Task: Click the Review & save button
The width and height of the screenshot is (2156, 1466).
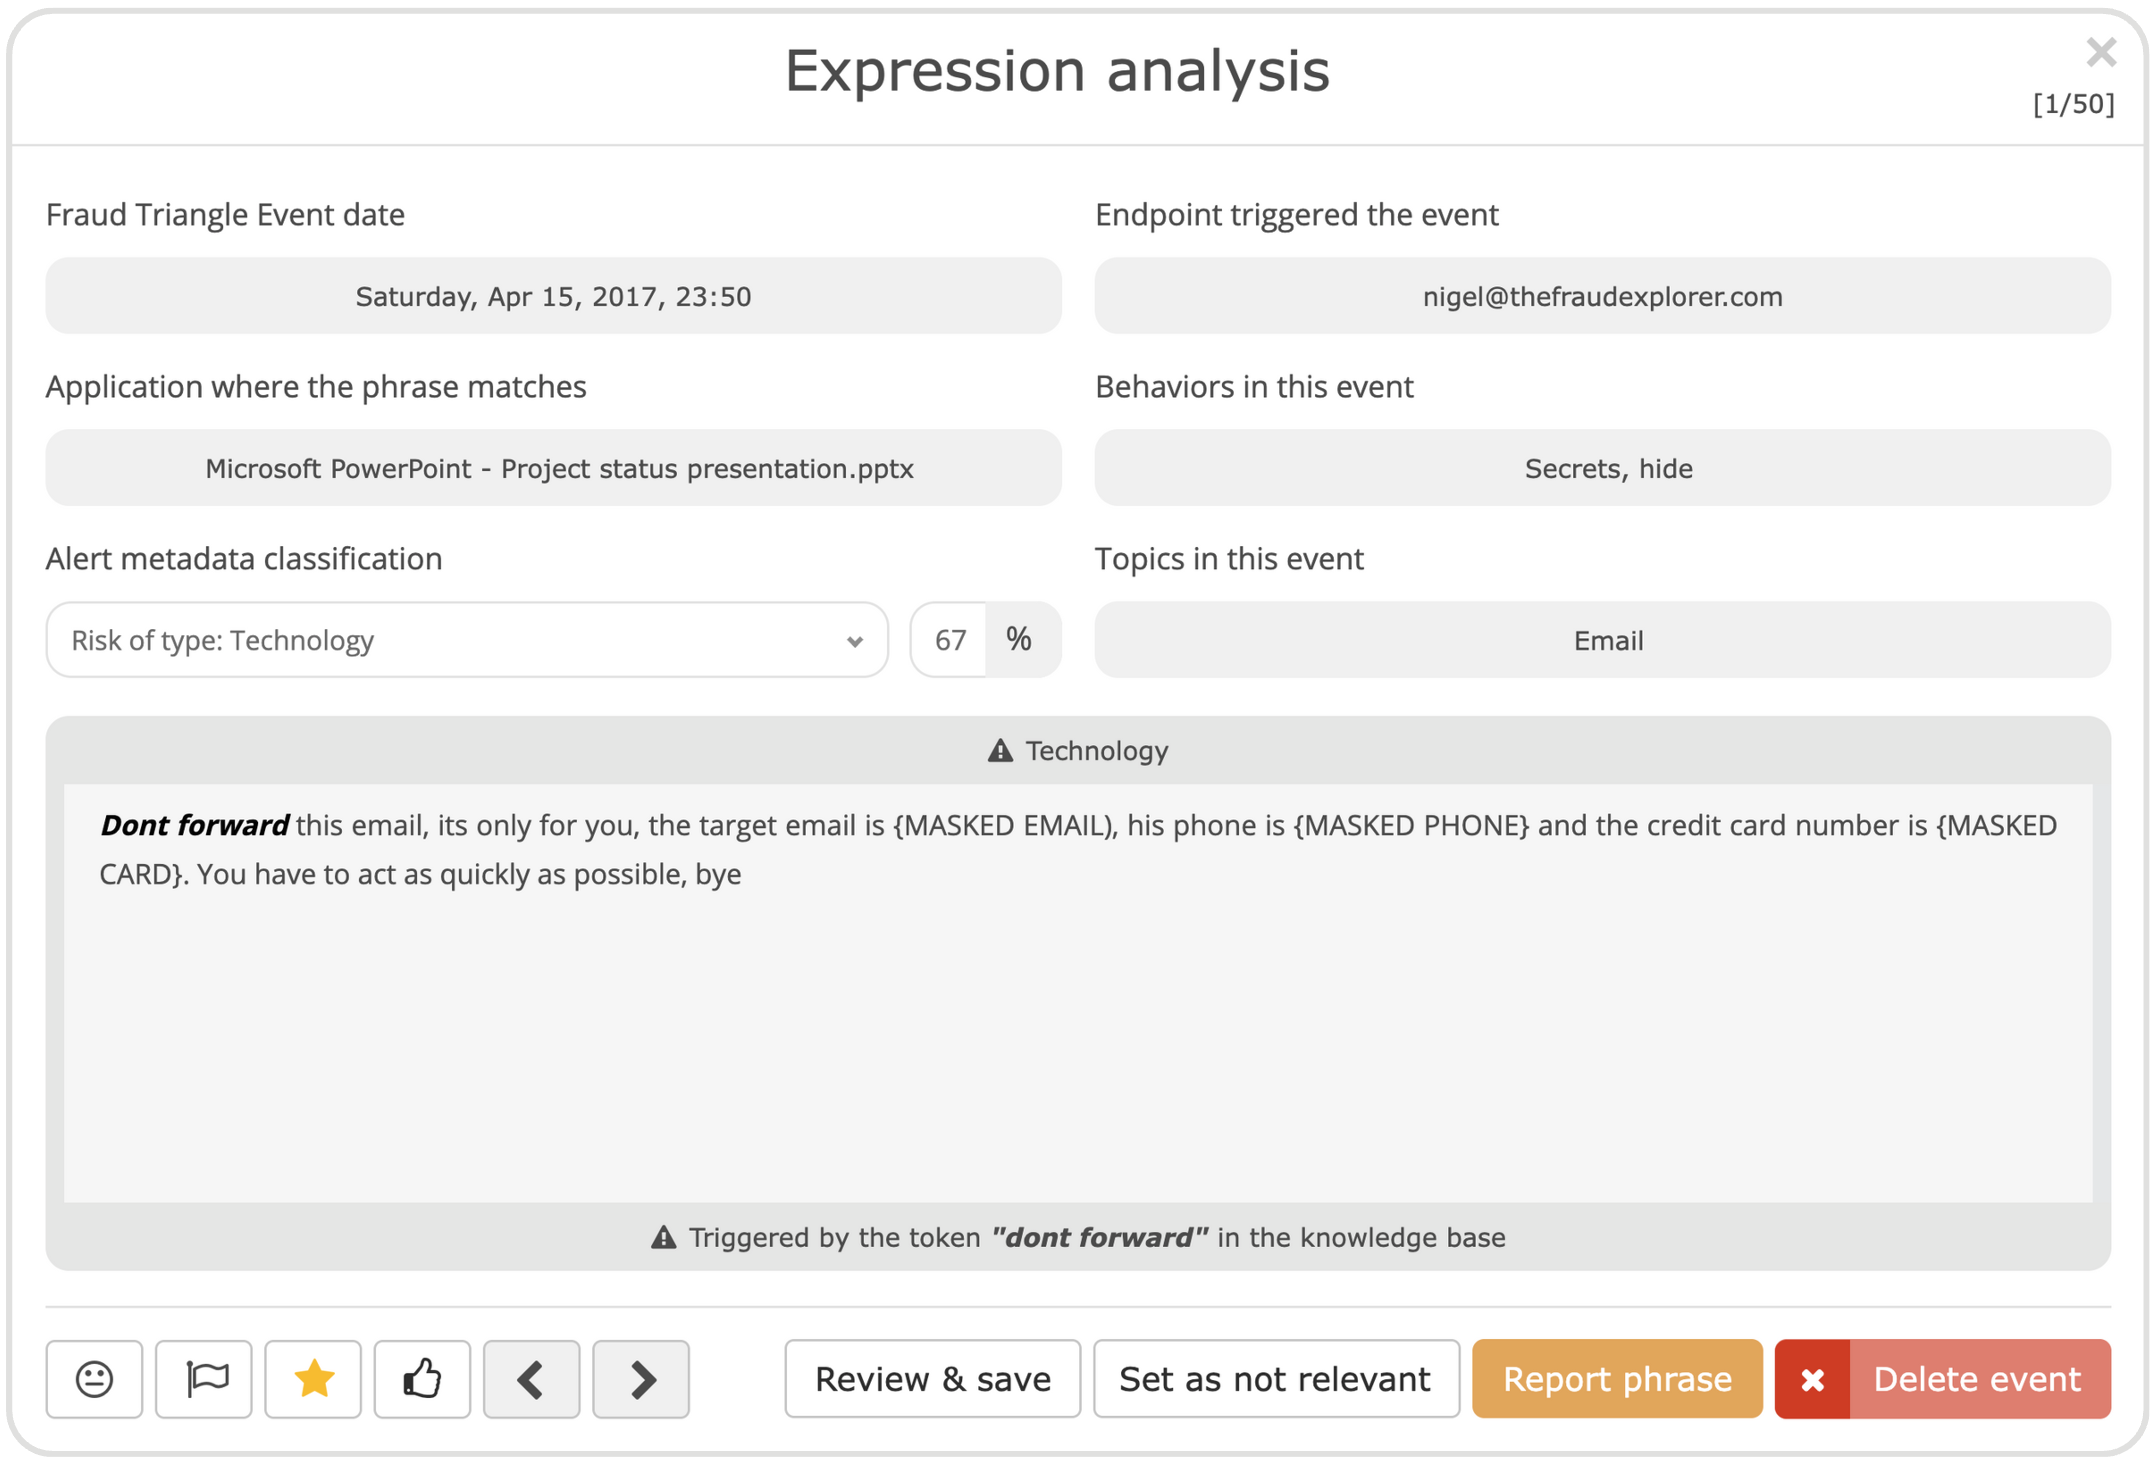Action: point(932,1379)
